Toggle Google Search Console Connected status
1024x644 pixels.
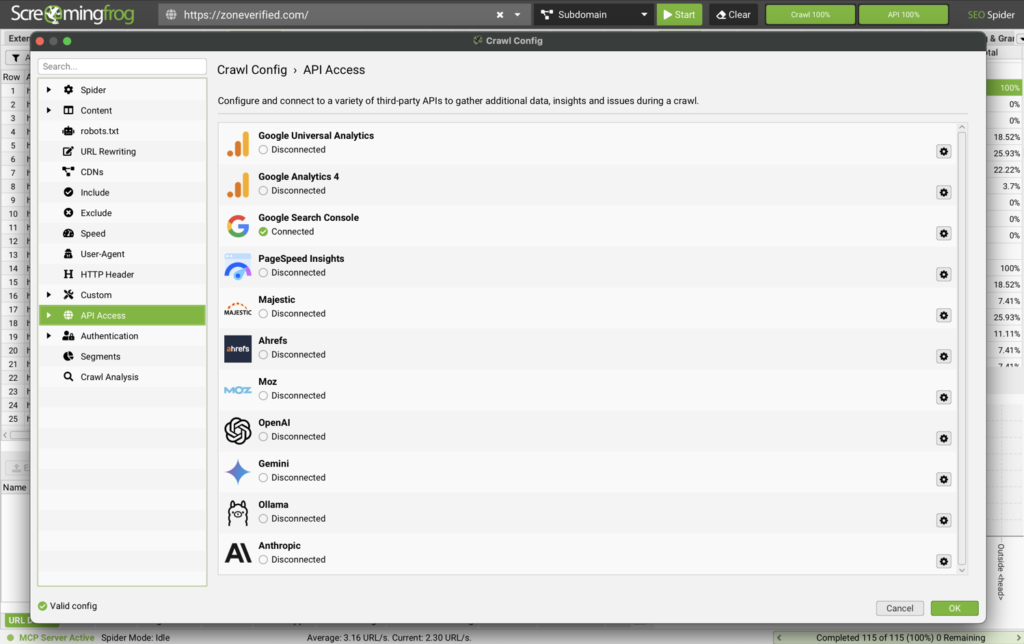coord(263,232)
